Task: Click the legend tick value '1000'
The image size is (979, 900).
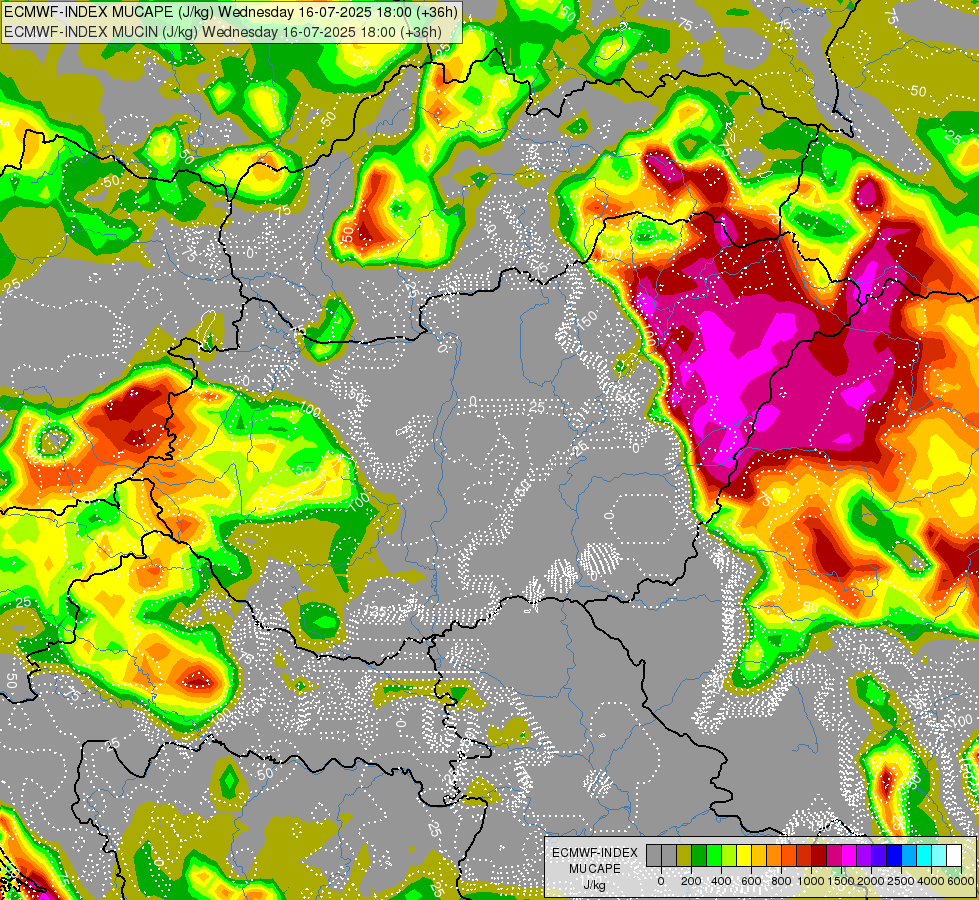Action: coord(812,881)
